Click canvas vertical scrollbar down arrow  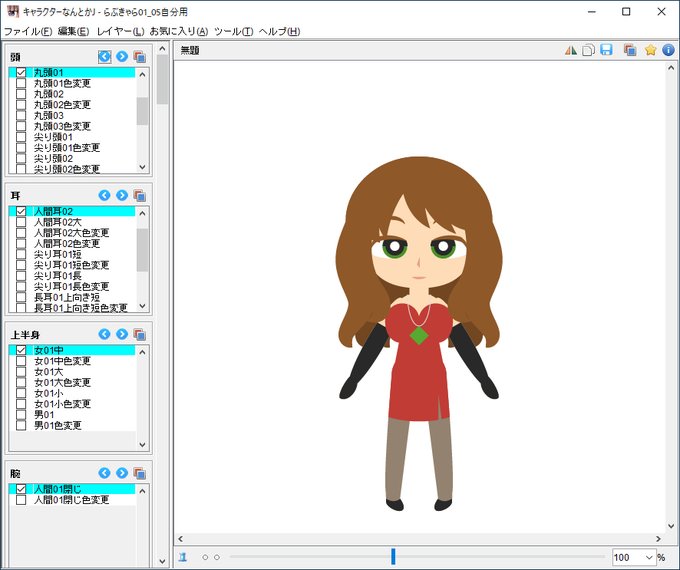(671, 526)
